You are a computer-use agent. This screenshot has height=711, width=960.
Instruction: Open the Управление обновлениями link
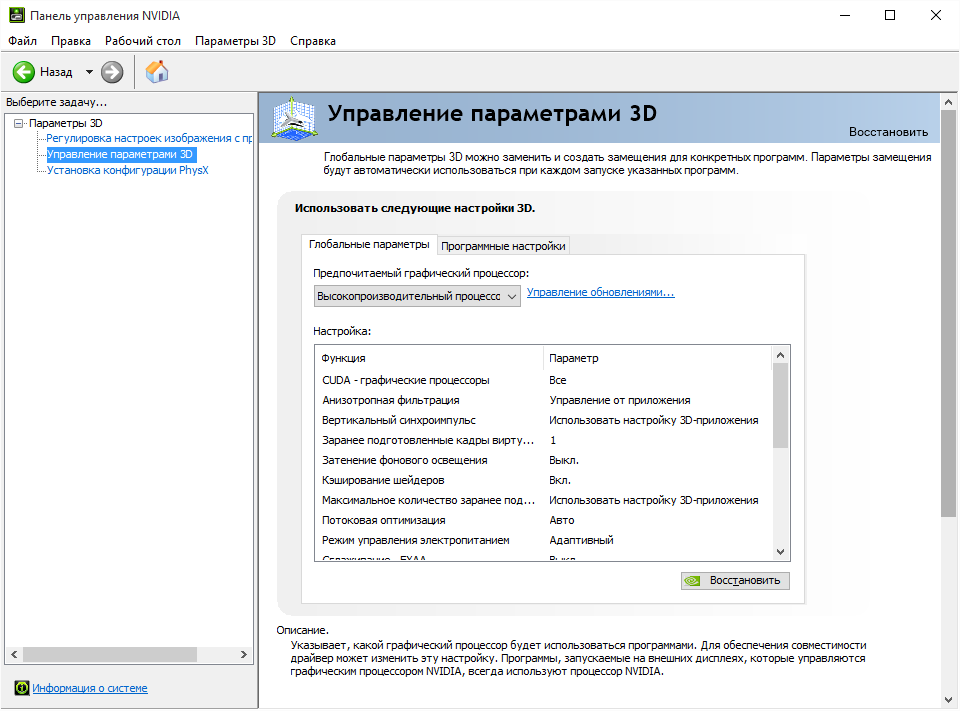pos(600,293)
